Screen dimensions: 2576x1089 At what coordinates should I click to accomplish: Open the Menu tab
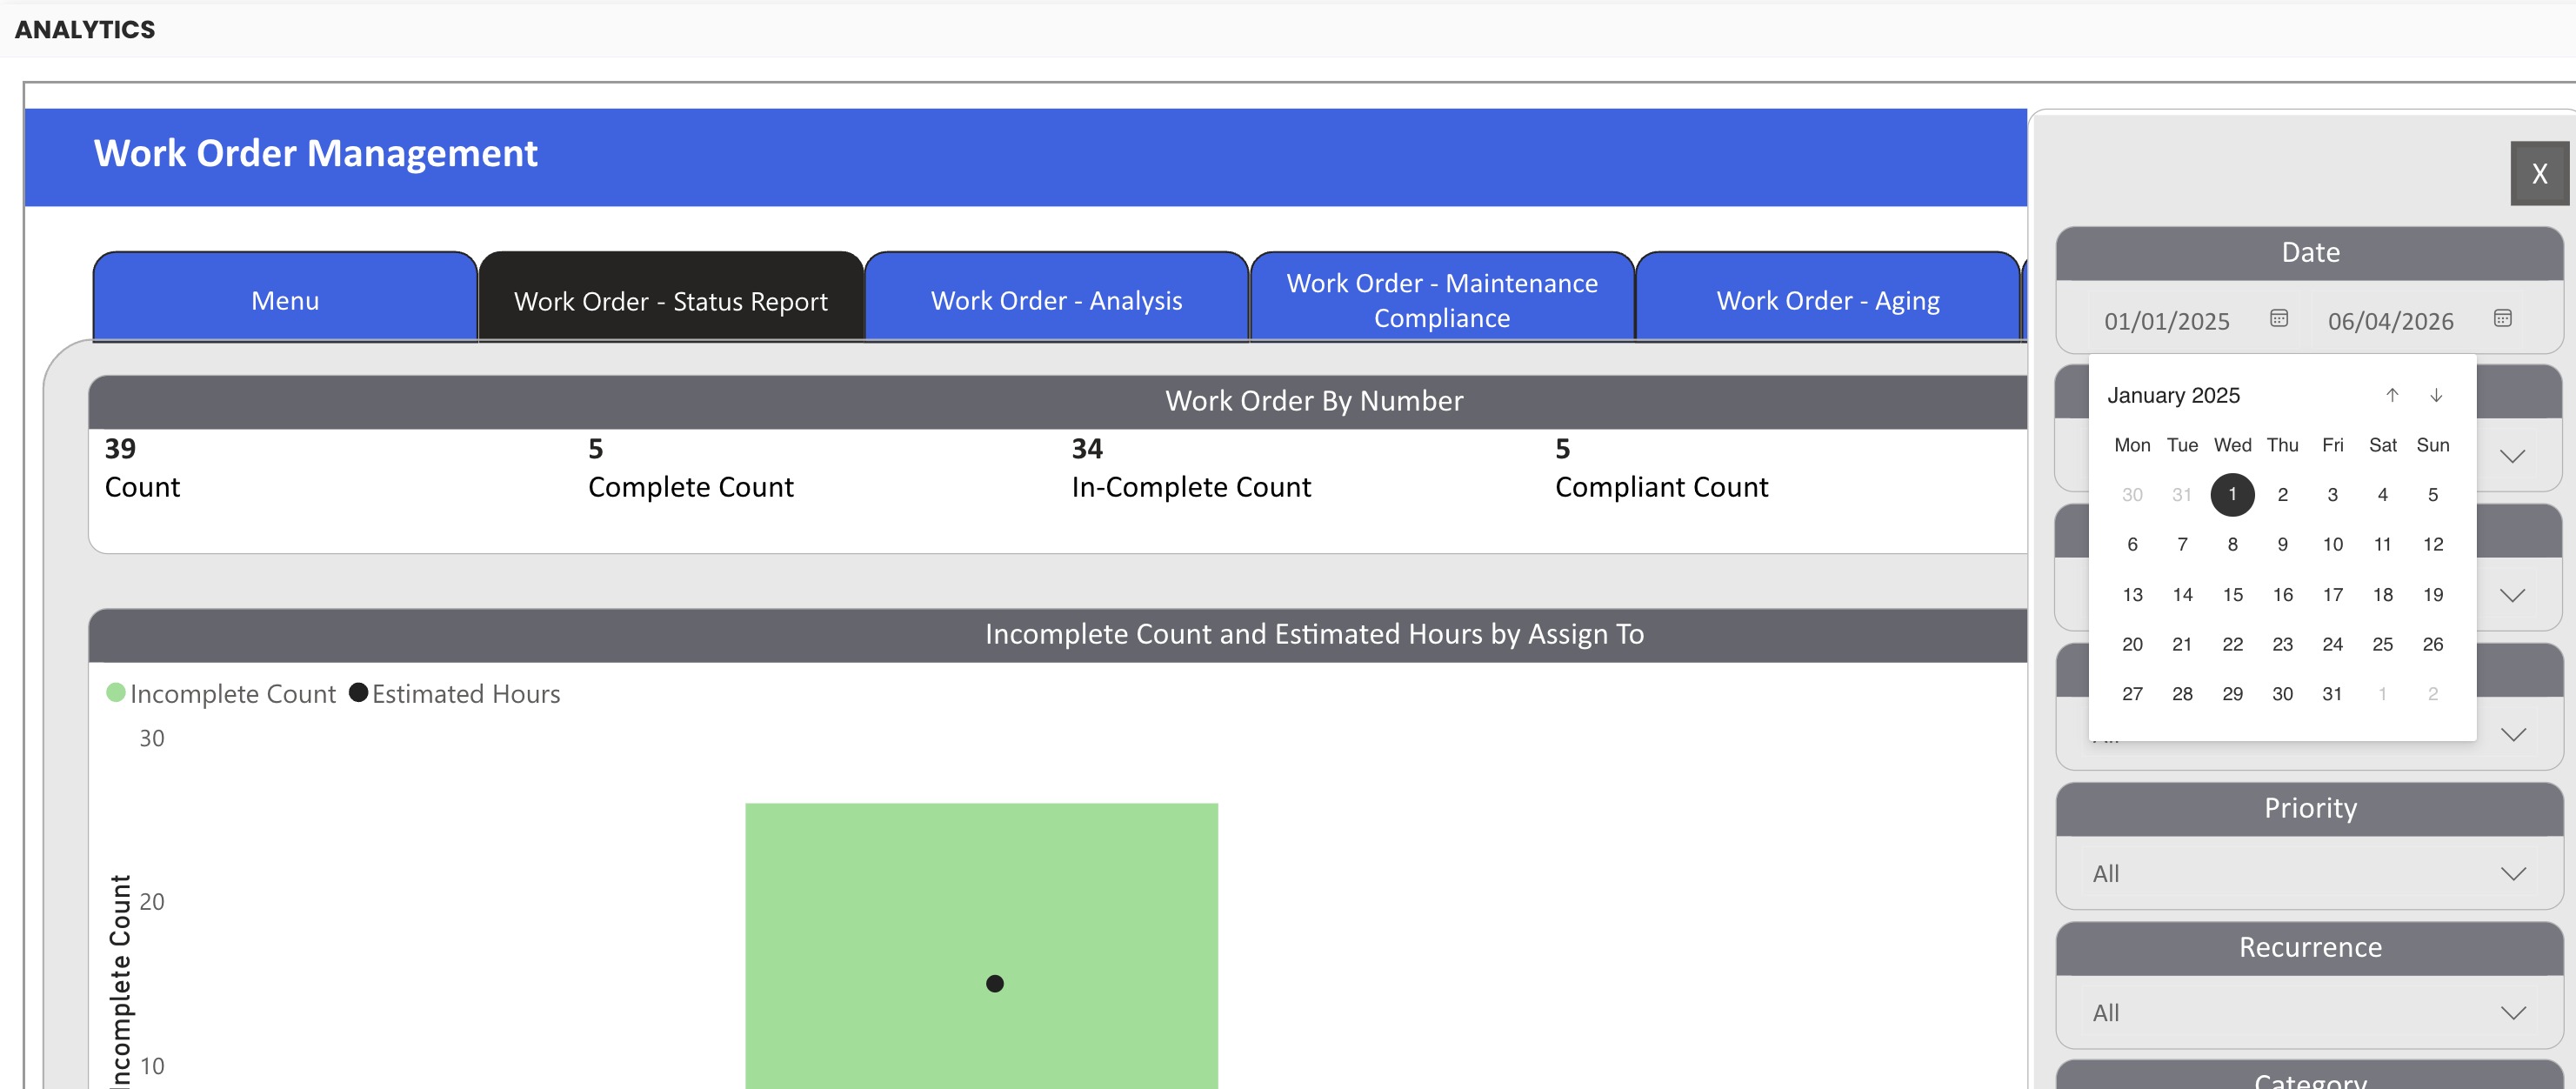(x=285, y=300)
